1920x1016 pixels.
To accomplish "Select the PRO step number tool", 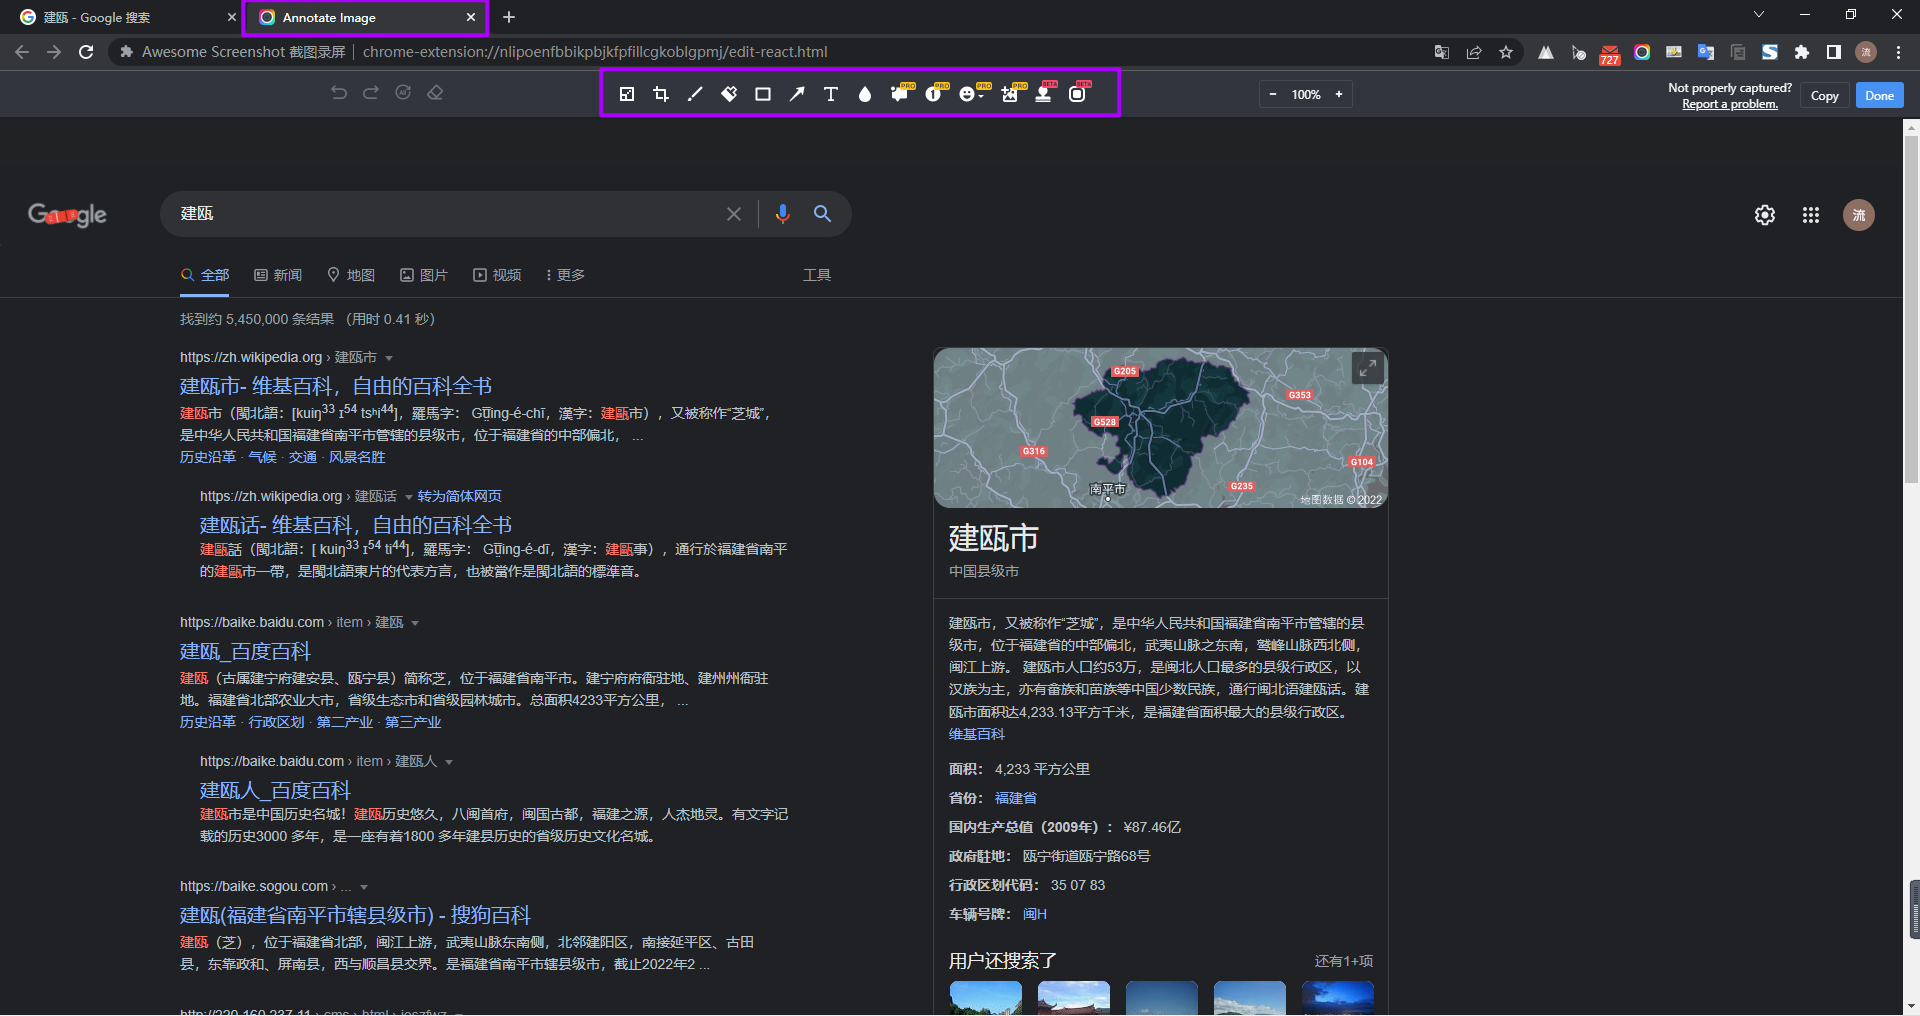I will [x=934, y=93].
